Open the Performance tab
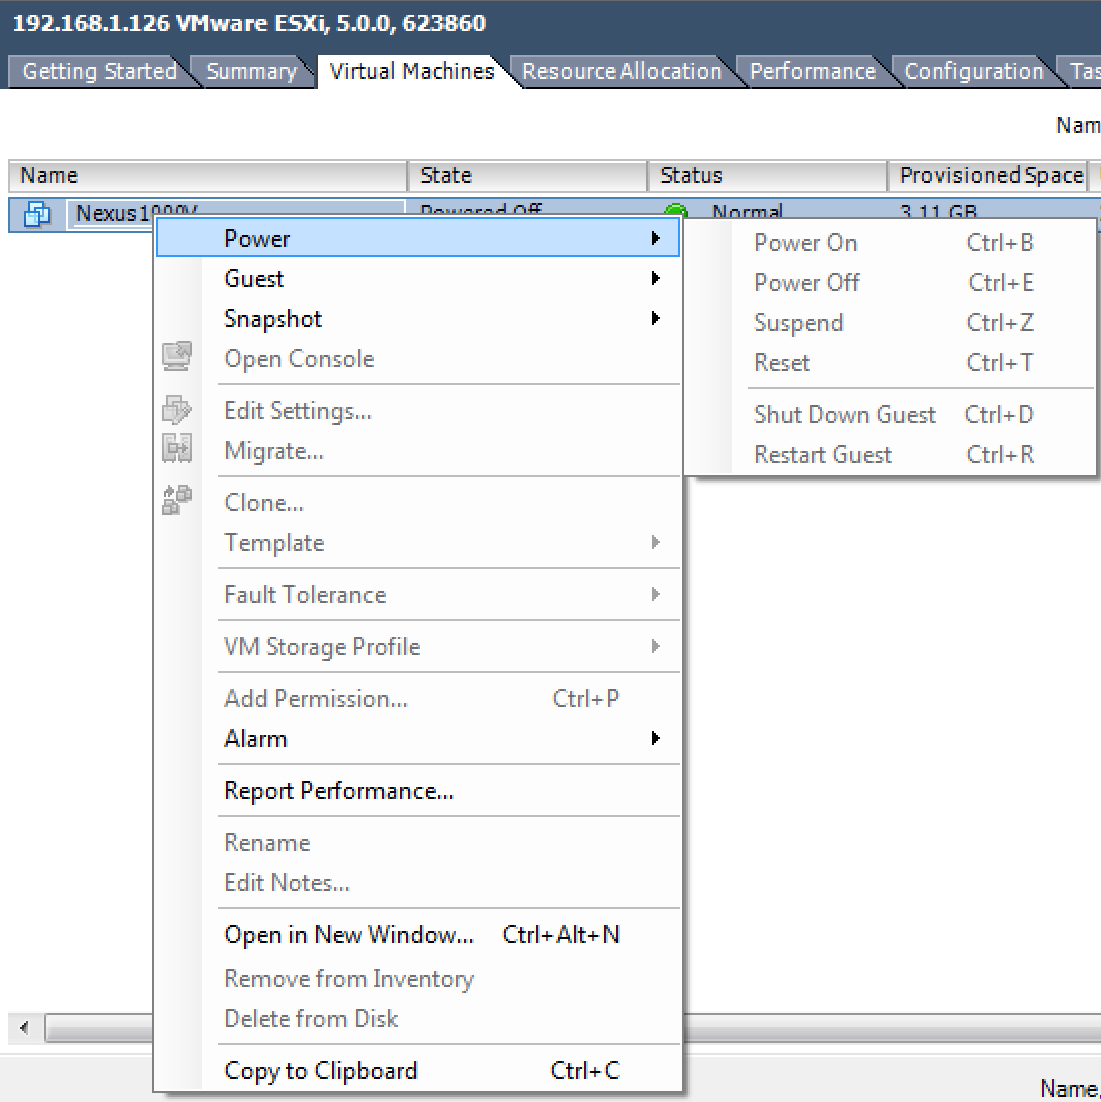 (x=813, y=72)
